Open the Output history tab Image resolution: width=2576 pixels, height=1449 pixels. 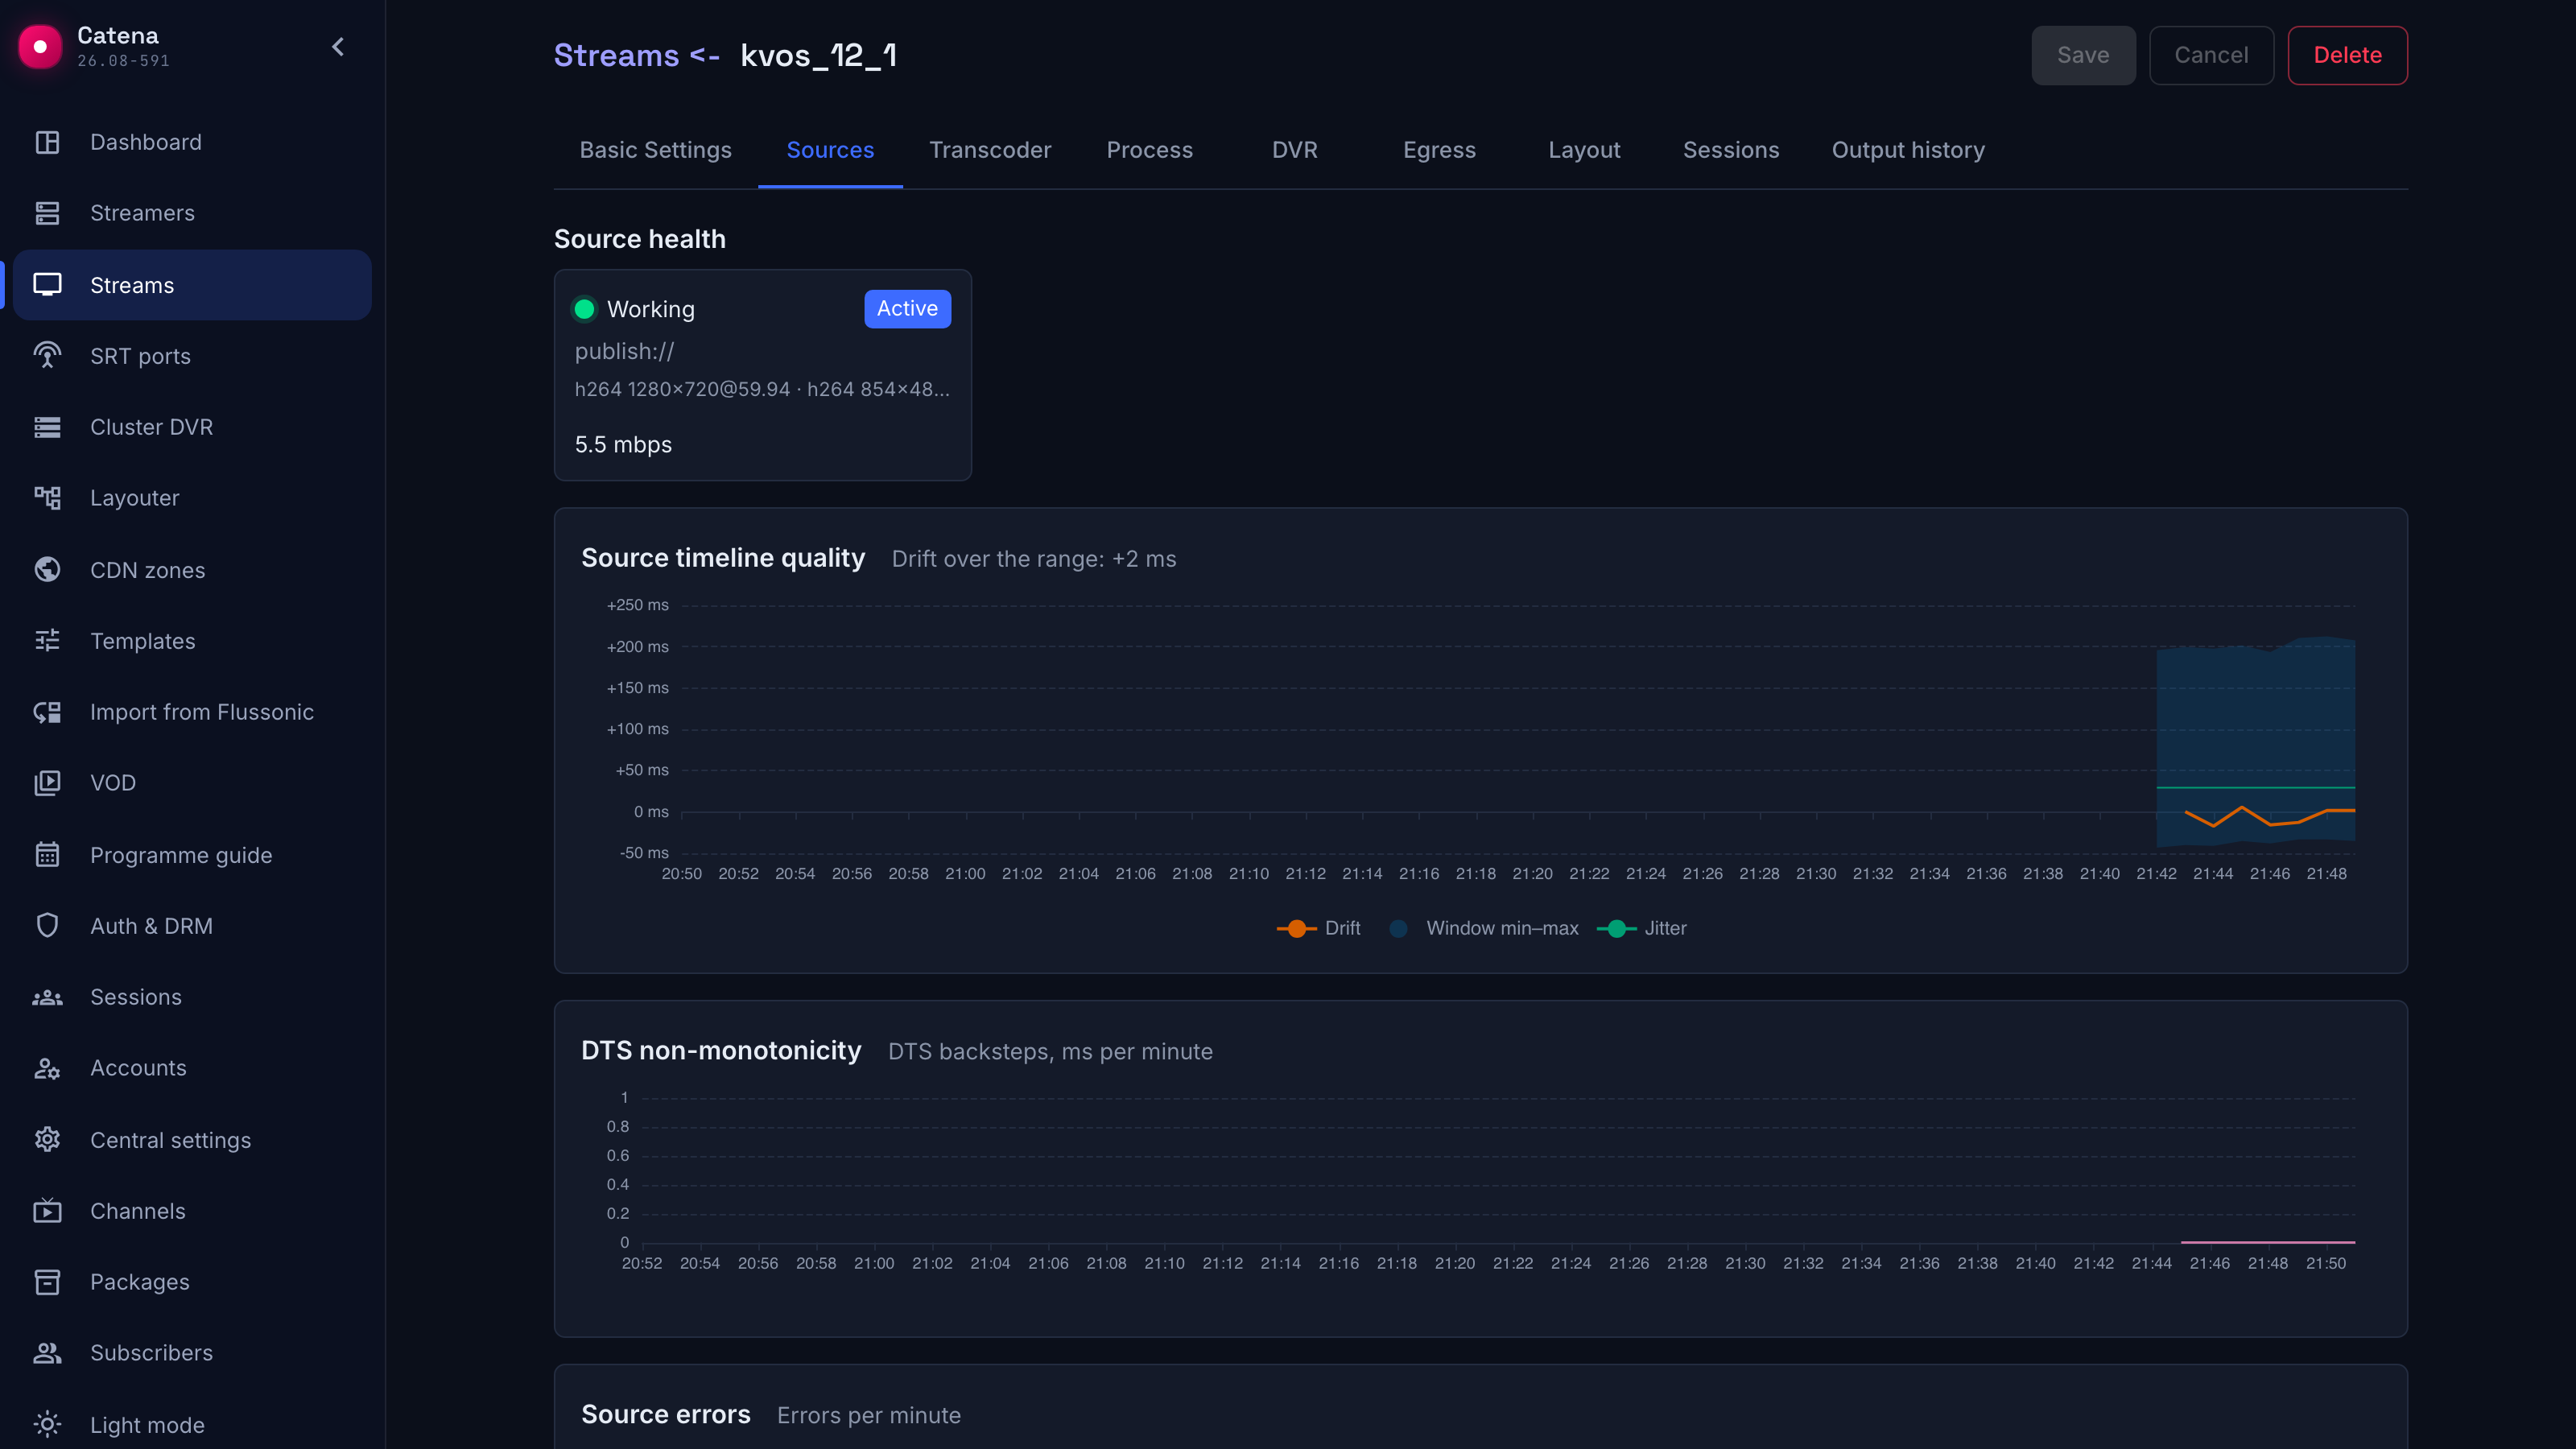coord(1908,150)
